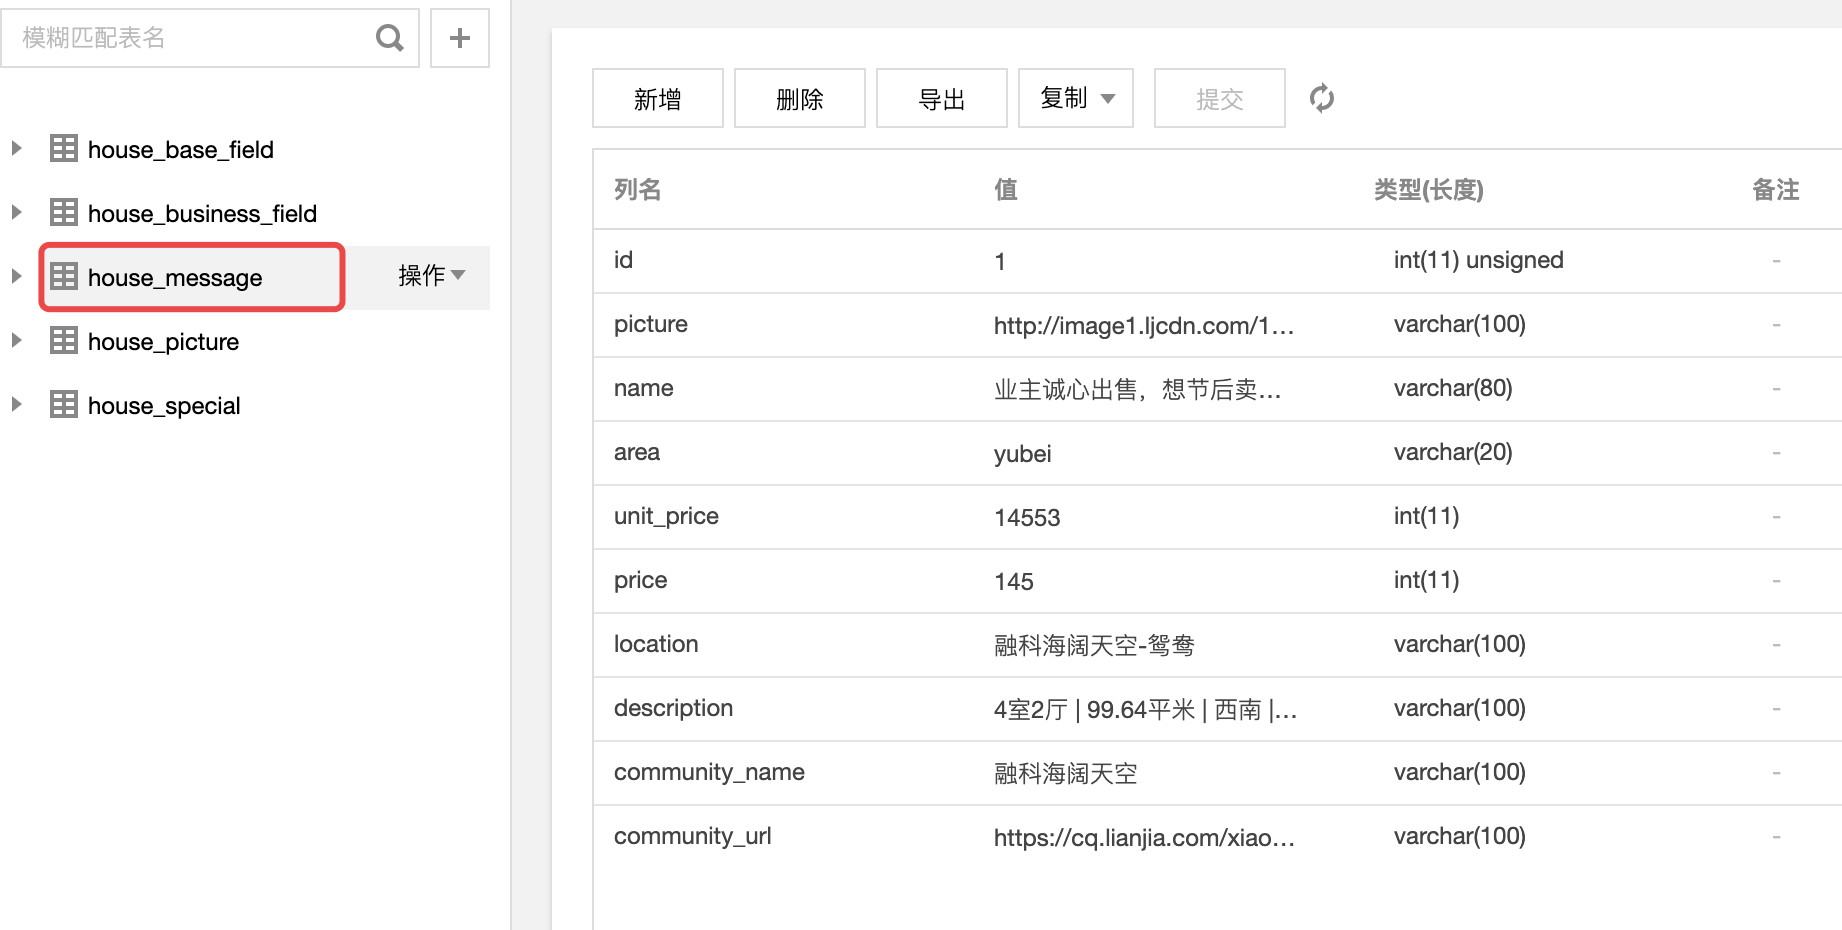Click the https://cq.lianjia.com value cell
The width and height of the screenshot is (1842, 930).
1145,838
